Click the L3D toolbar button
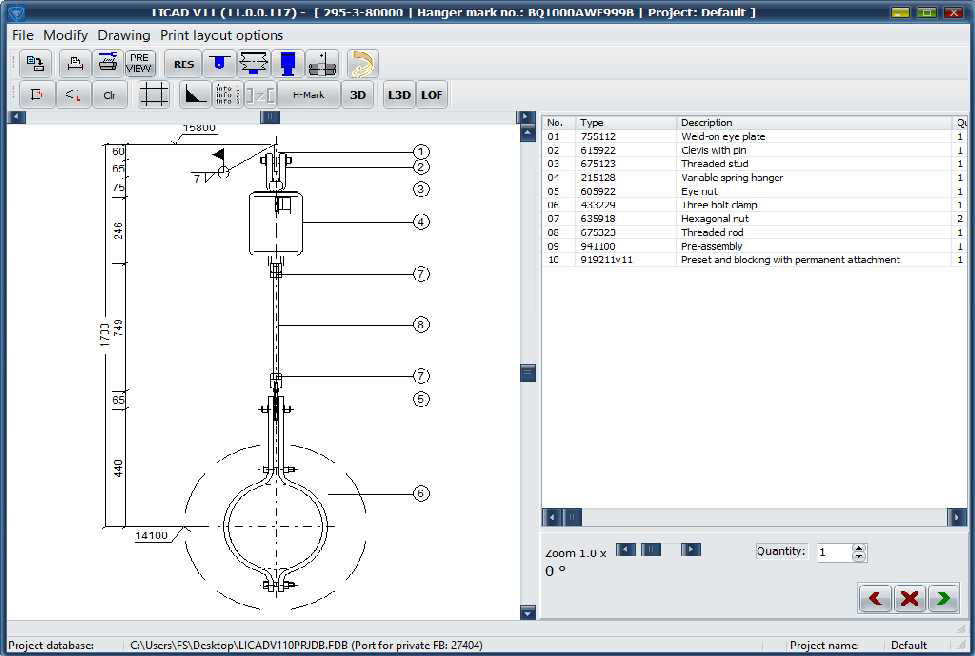 coord(399,95)
